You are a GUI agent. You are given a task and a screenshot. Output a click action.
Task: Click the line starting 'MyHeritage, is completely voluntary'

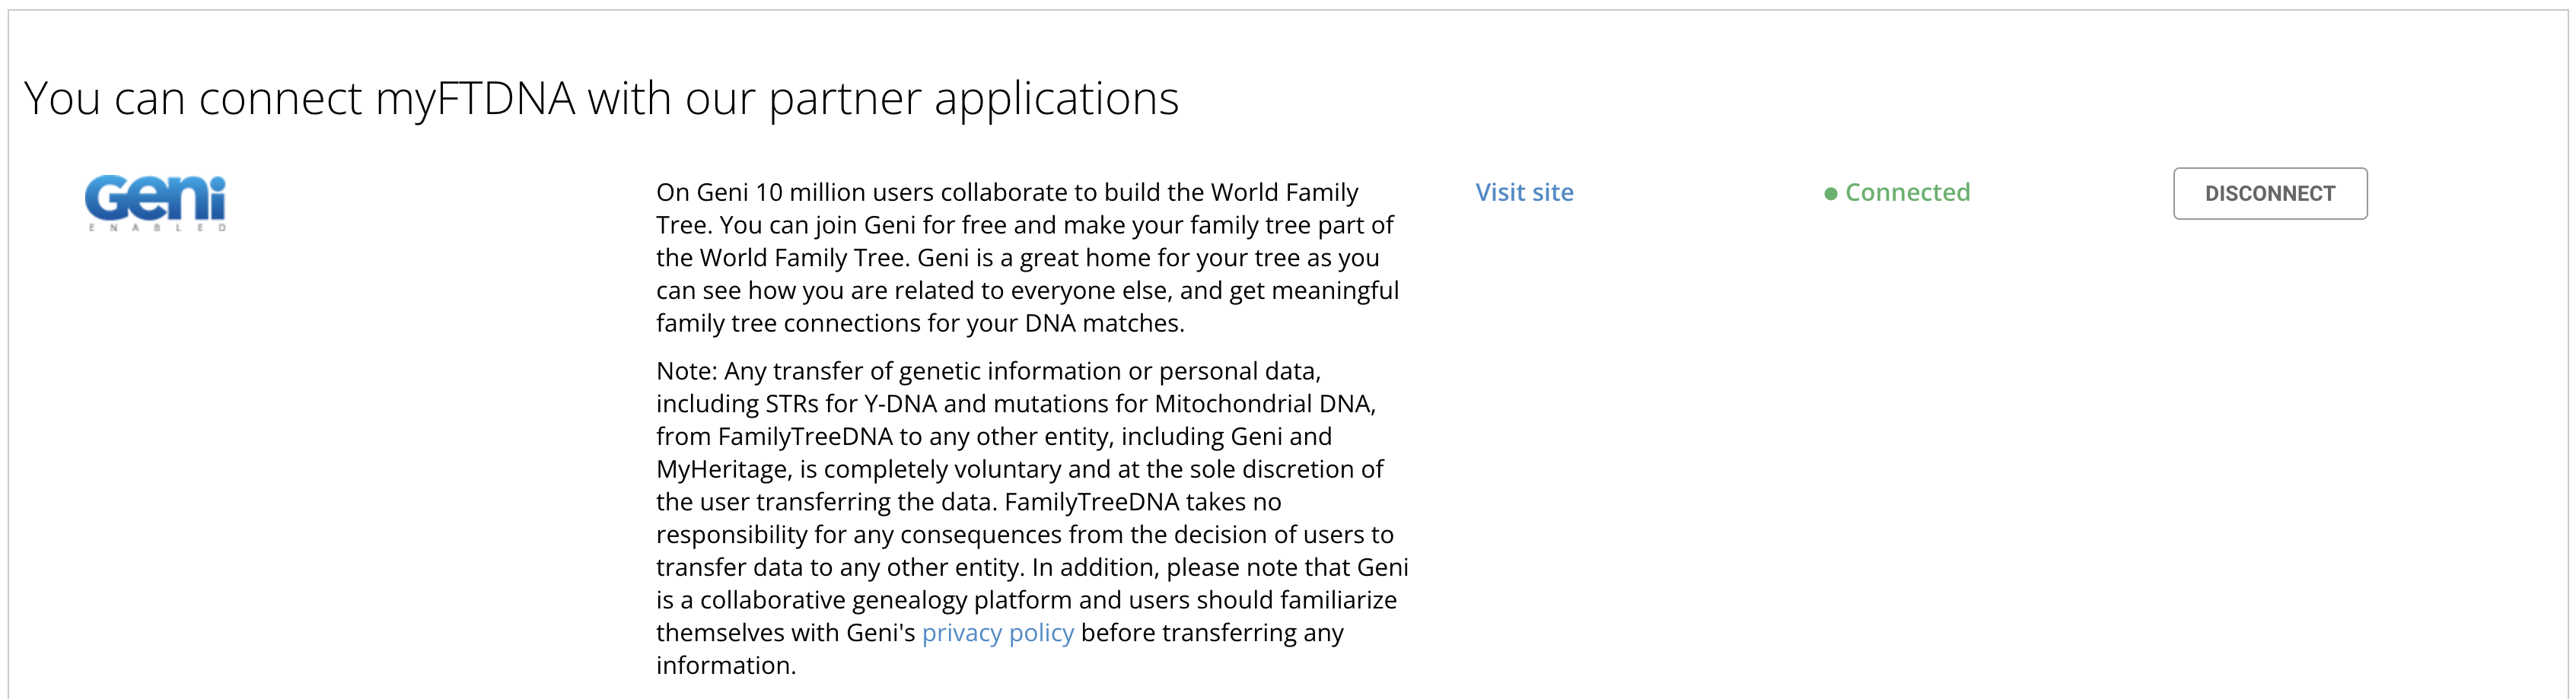(1019, 469)
